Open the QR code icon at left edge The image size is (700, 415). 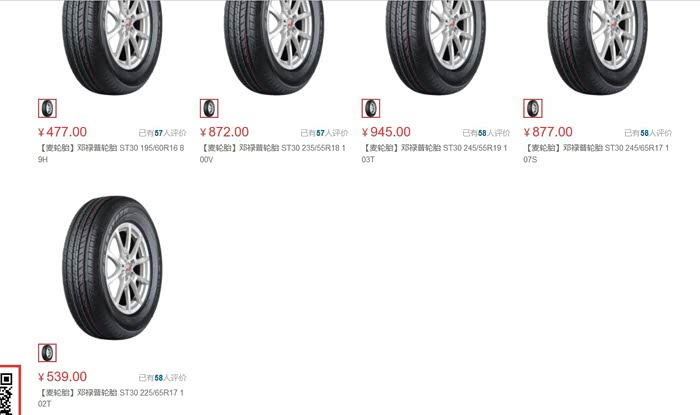click(x=9, y=391)
